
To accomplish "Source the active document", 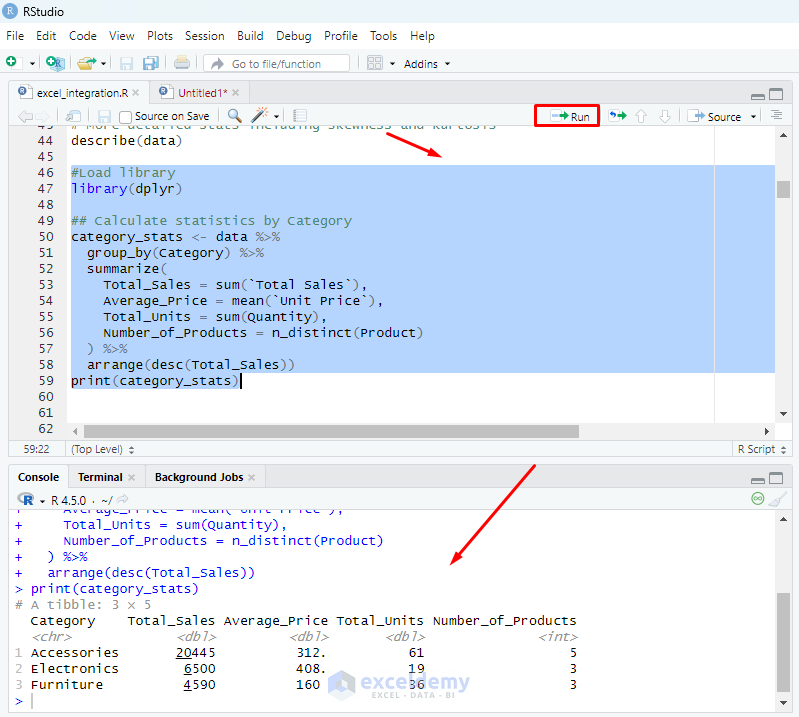I will point(714,116).
